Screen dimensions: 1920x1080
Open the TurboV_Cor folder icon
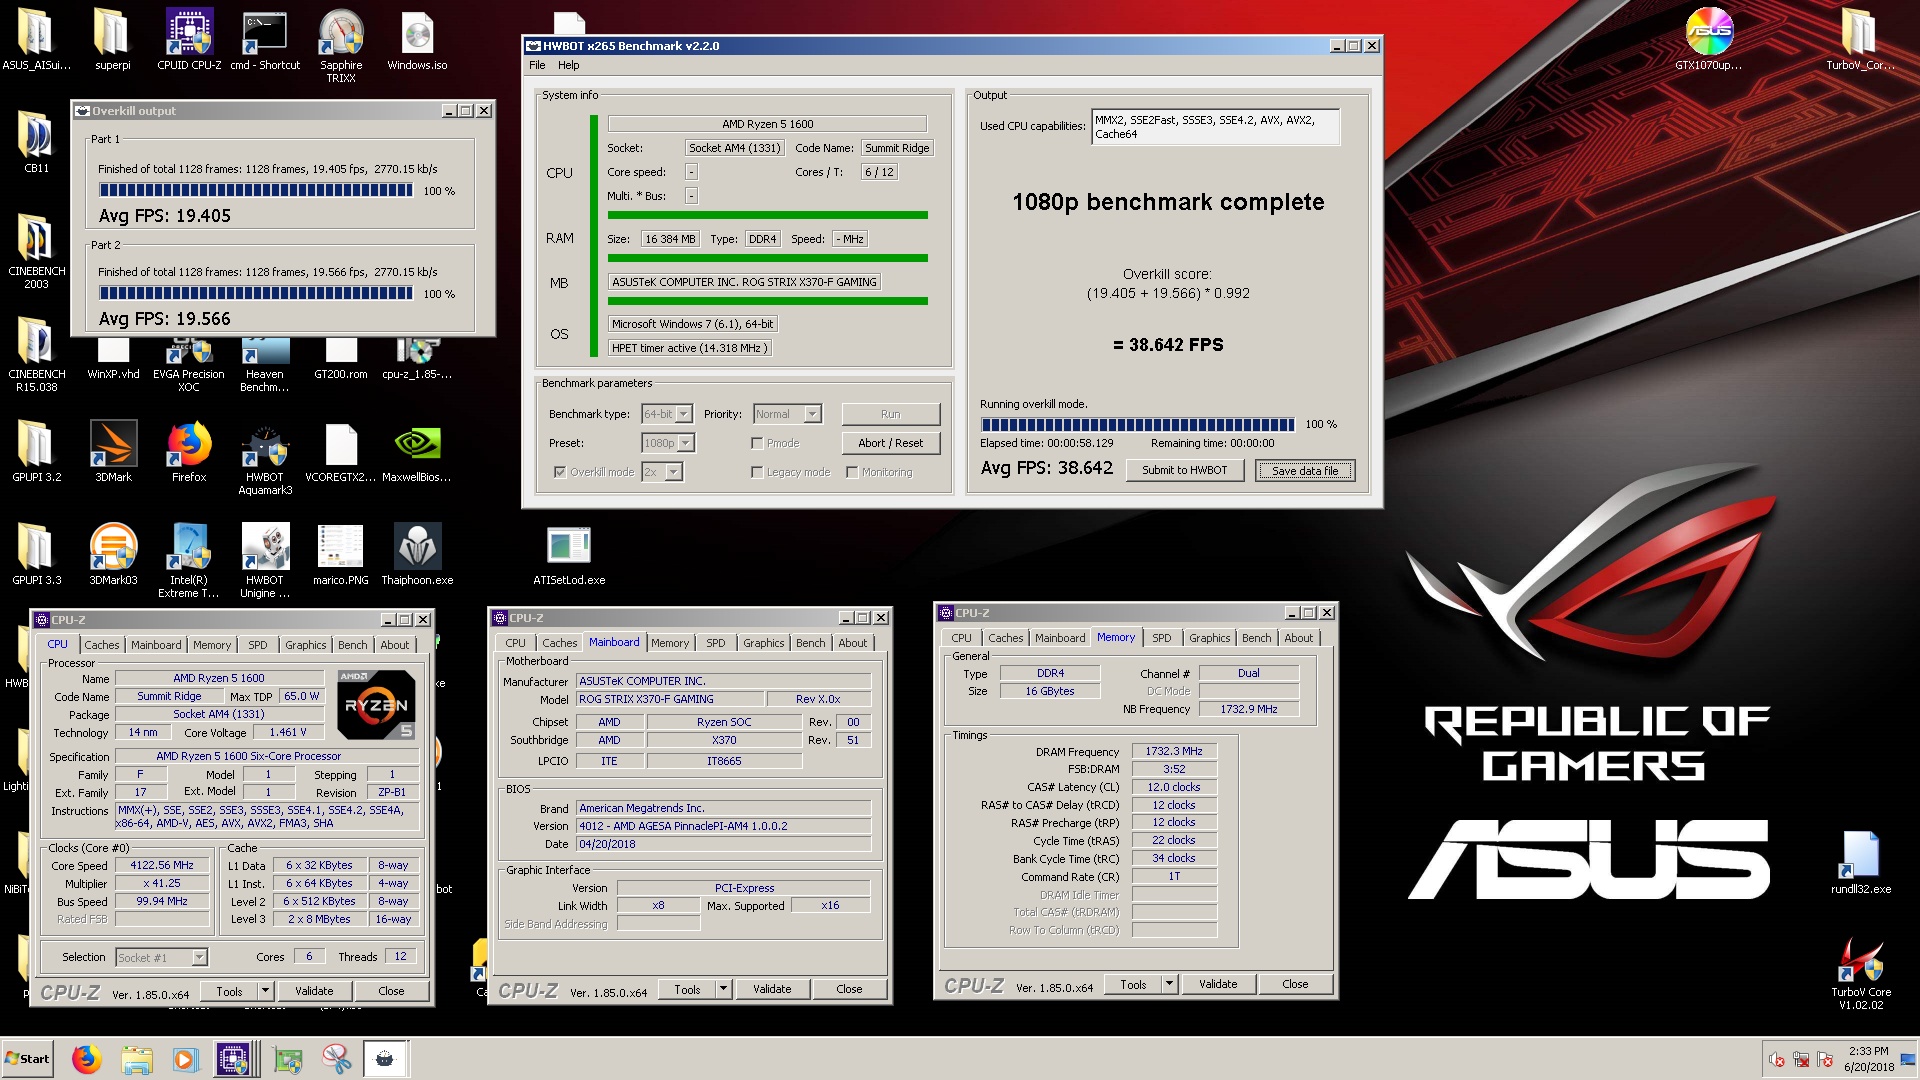coord(1860,40)
